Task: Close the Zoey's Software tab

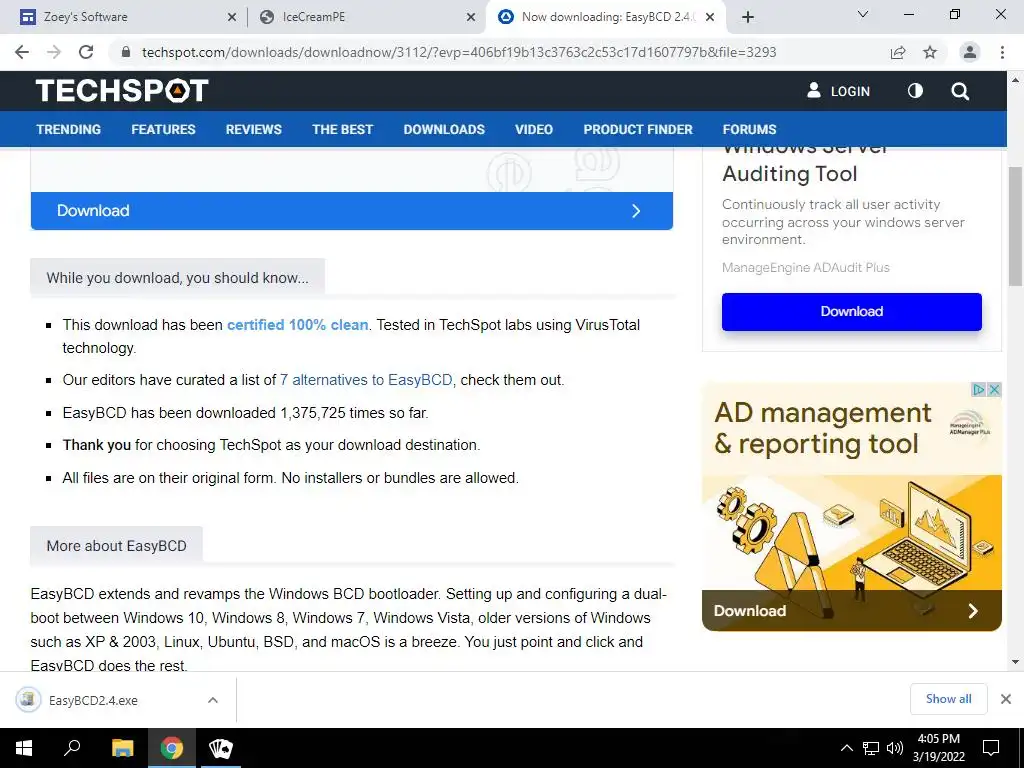Action: 232,17
